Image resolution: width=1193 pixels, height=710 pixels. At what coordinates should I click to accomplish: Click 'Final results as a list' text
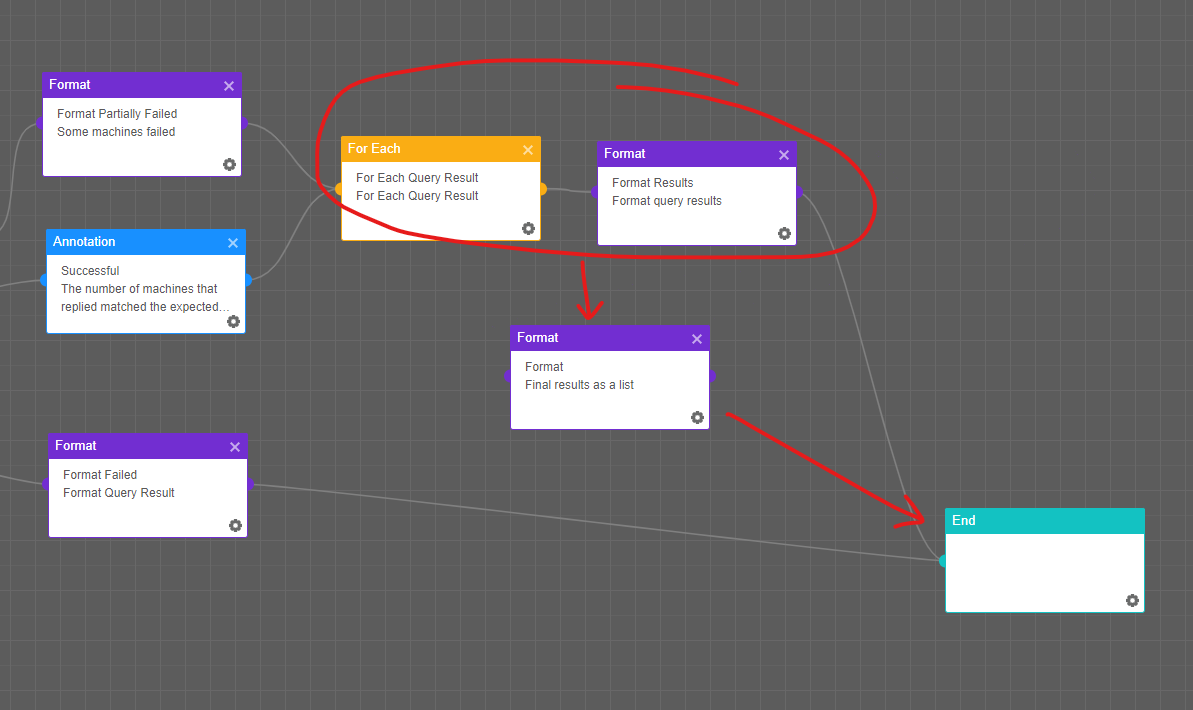pos(579,385)
